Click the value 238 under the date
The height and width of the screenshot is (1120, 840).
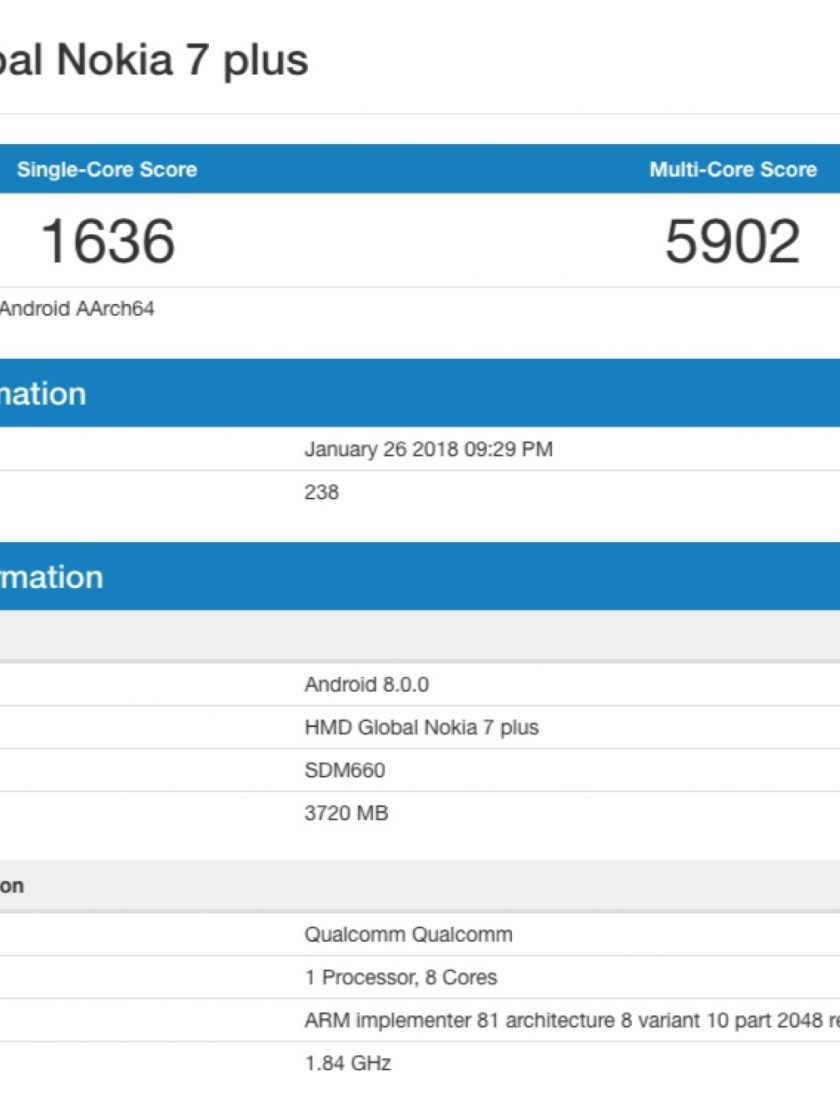point(322,492)
